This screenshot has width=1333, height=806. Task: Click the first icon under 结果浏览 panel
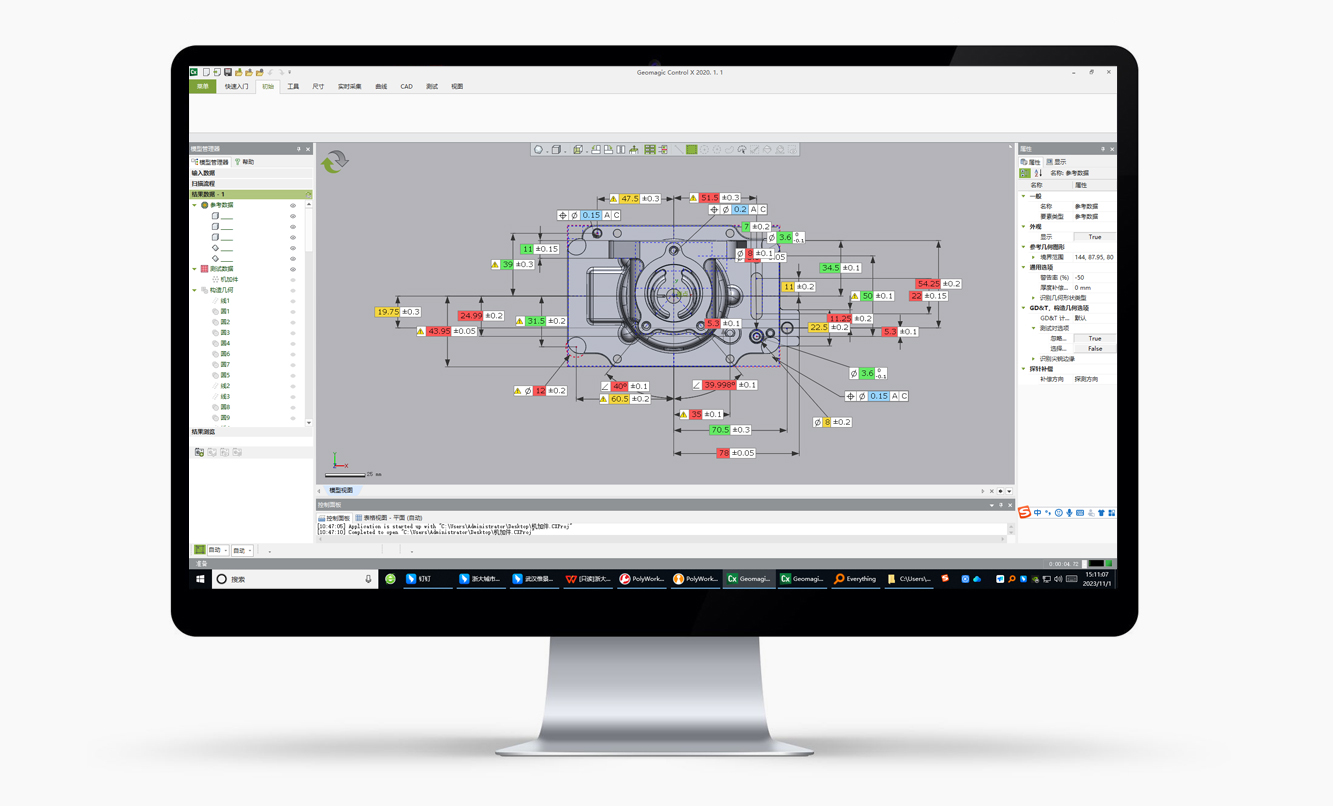pyautogui.click(x=199, y=453)
